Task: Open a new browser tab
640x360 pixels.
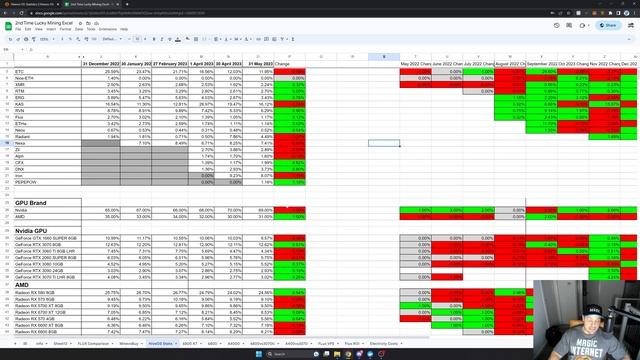Action: pos(127,4)
